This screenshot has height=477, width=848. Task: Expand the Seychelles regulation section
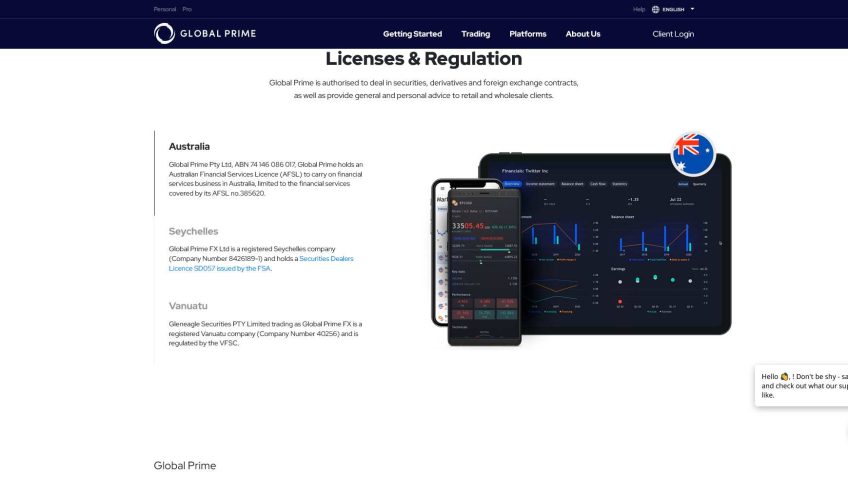(x=193, y=231)
